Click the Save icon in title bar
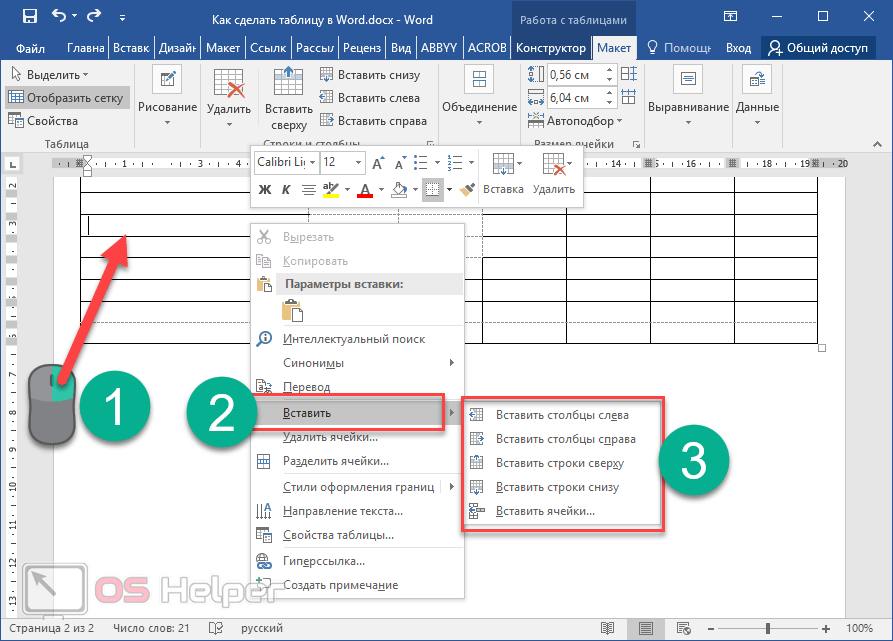This screenshot has width=893, height=641. pyautogui.click(x=29, y=17)
